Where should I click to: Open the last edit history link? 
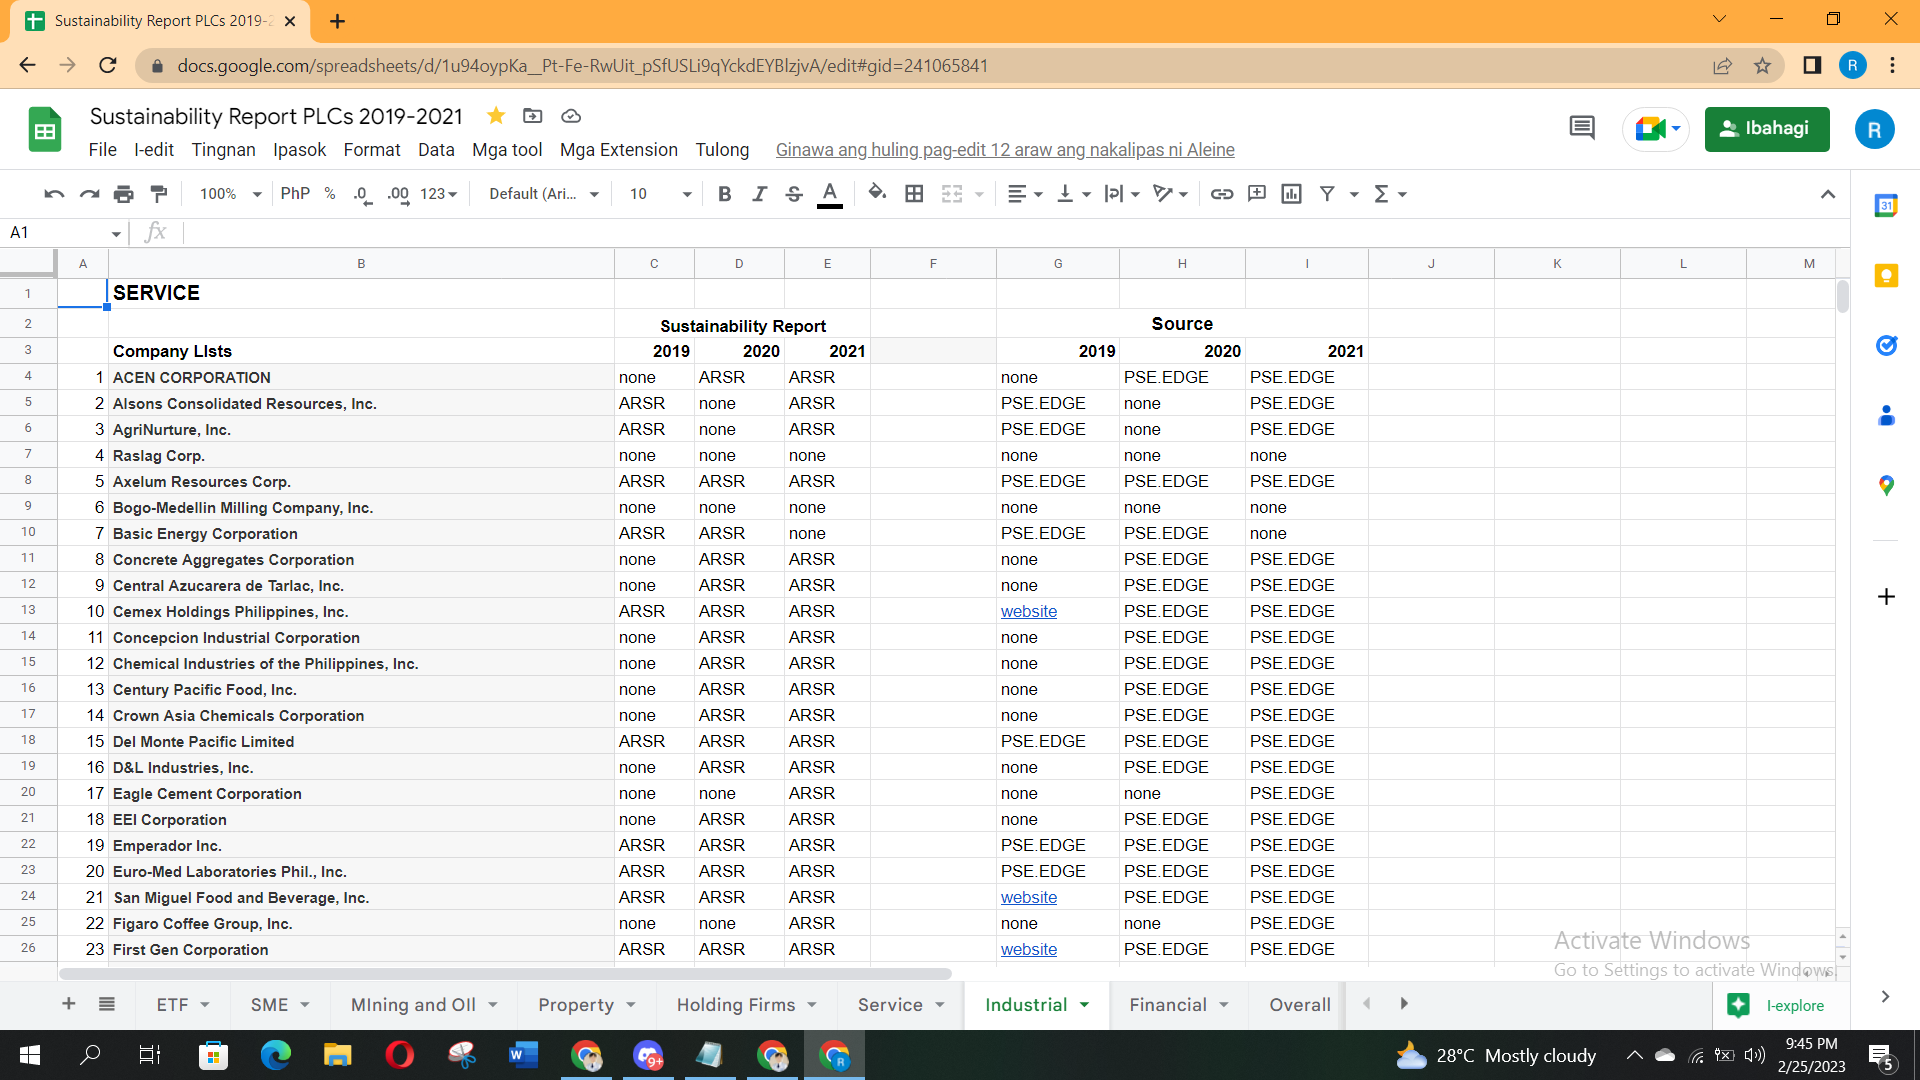coord(1005,150)
